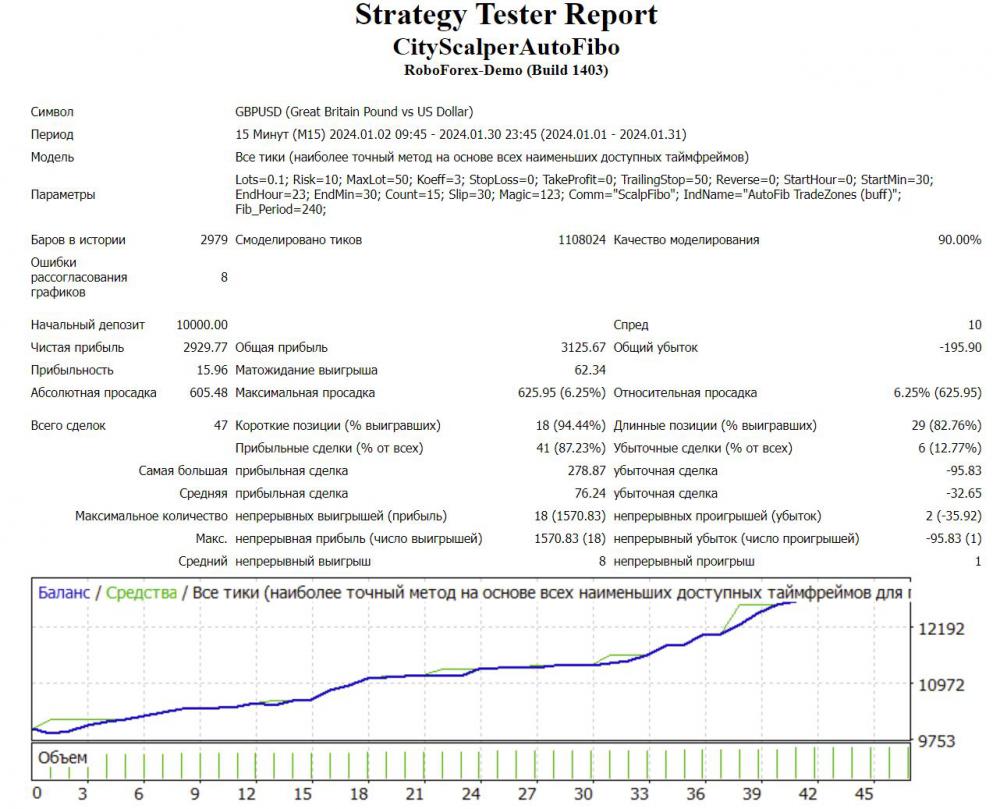
Task: Click the x-axis tick label 9
Action: pyautogui.click(x=195, y=794)
